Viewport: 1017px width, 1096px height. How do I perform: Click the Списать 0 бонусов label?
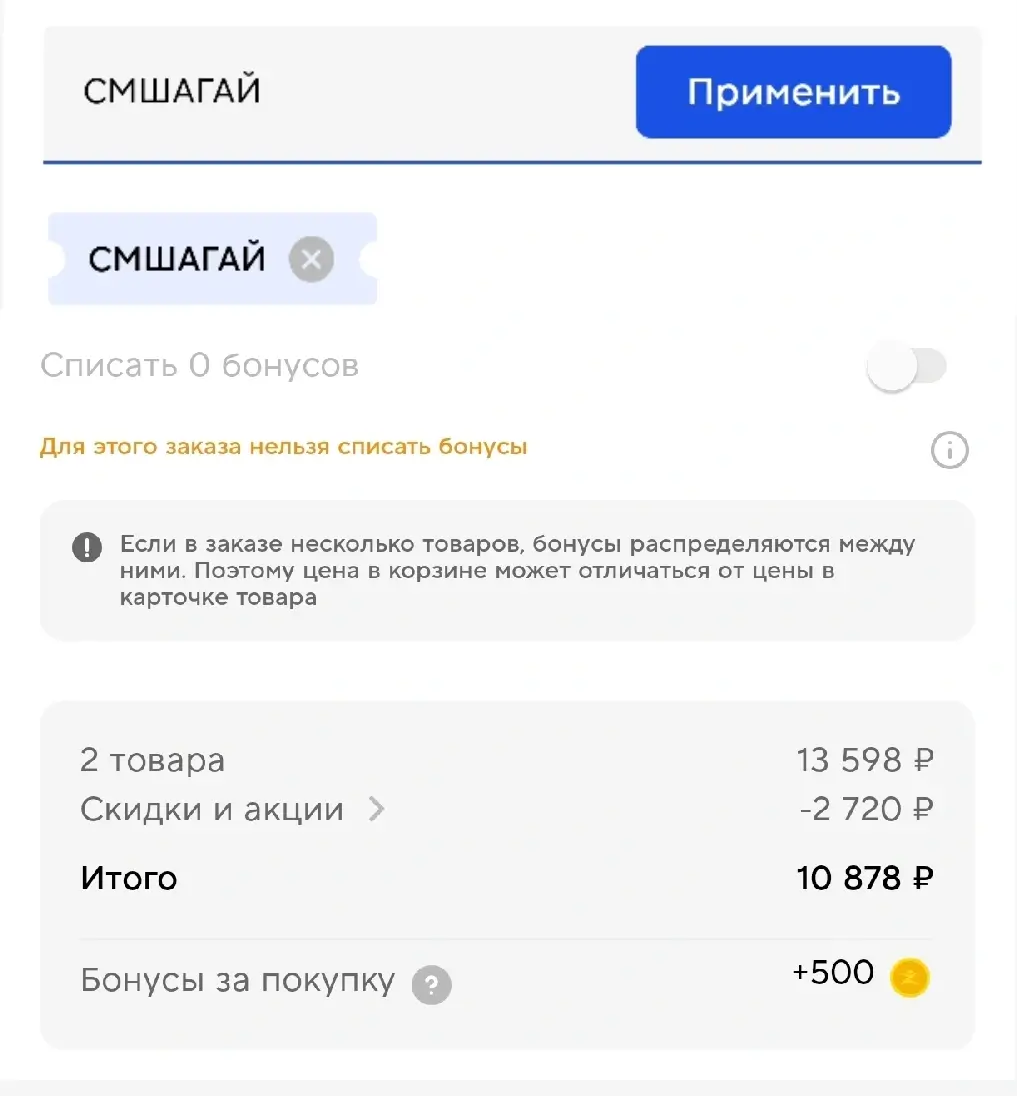[x=199, y=366]
